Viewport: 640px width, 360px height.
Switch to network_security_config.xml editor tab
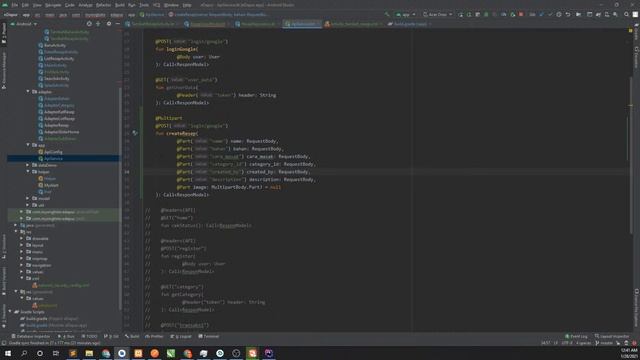point(353,24)
